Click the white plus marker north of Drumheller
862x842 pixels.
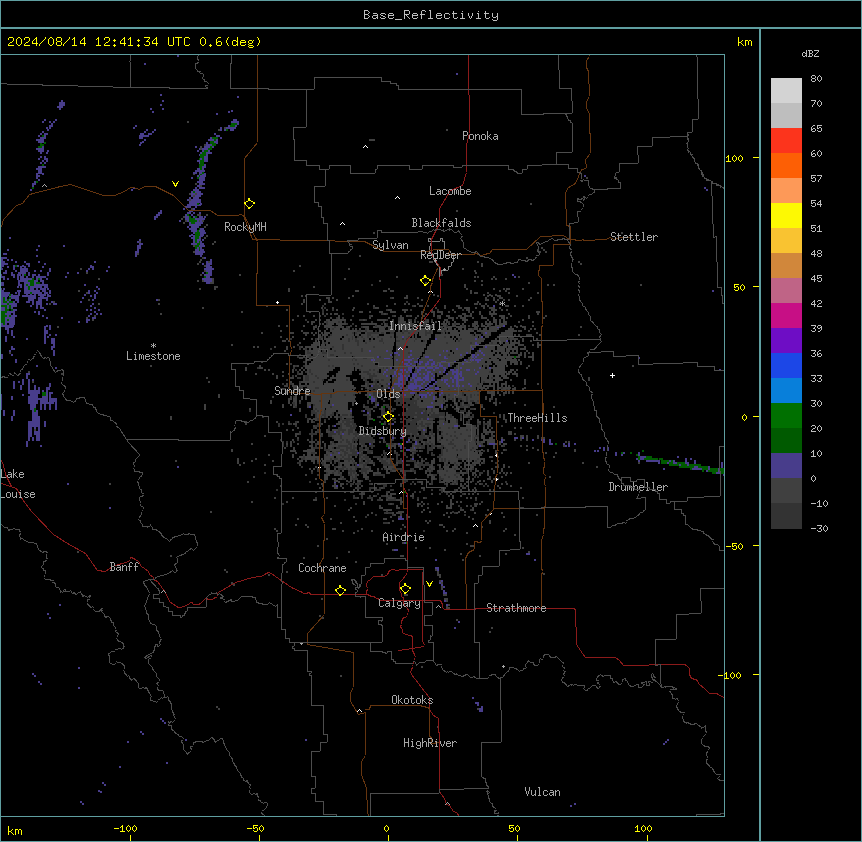(612, 375)
